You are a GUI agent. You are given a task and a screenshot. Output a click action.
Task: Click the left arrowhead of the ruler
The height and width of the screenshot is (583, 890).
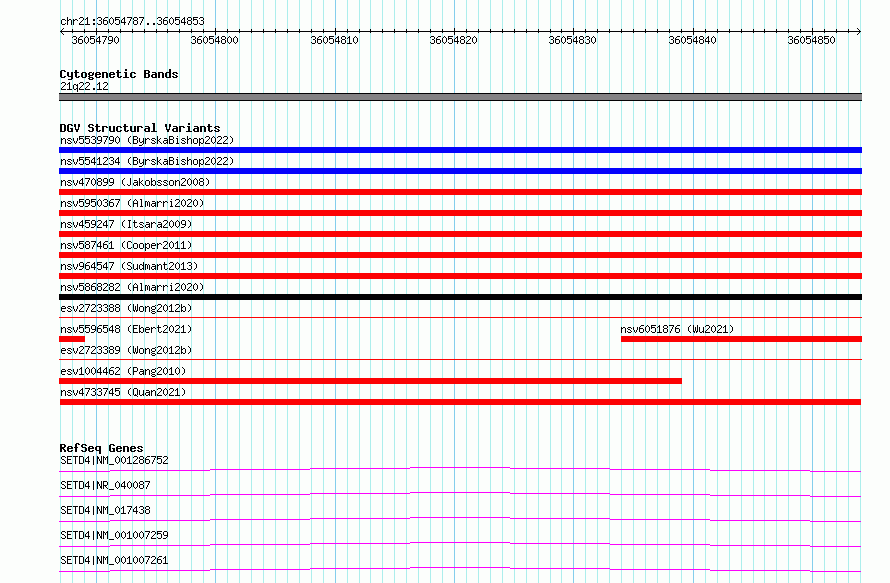(62, 32)
